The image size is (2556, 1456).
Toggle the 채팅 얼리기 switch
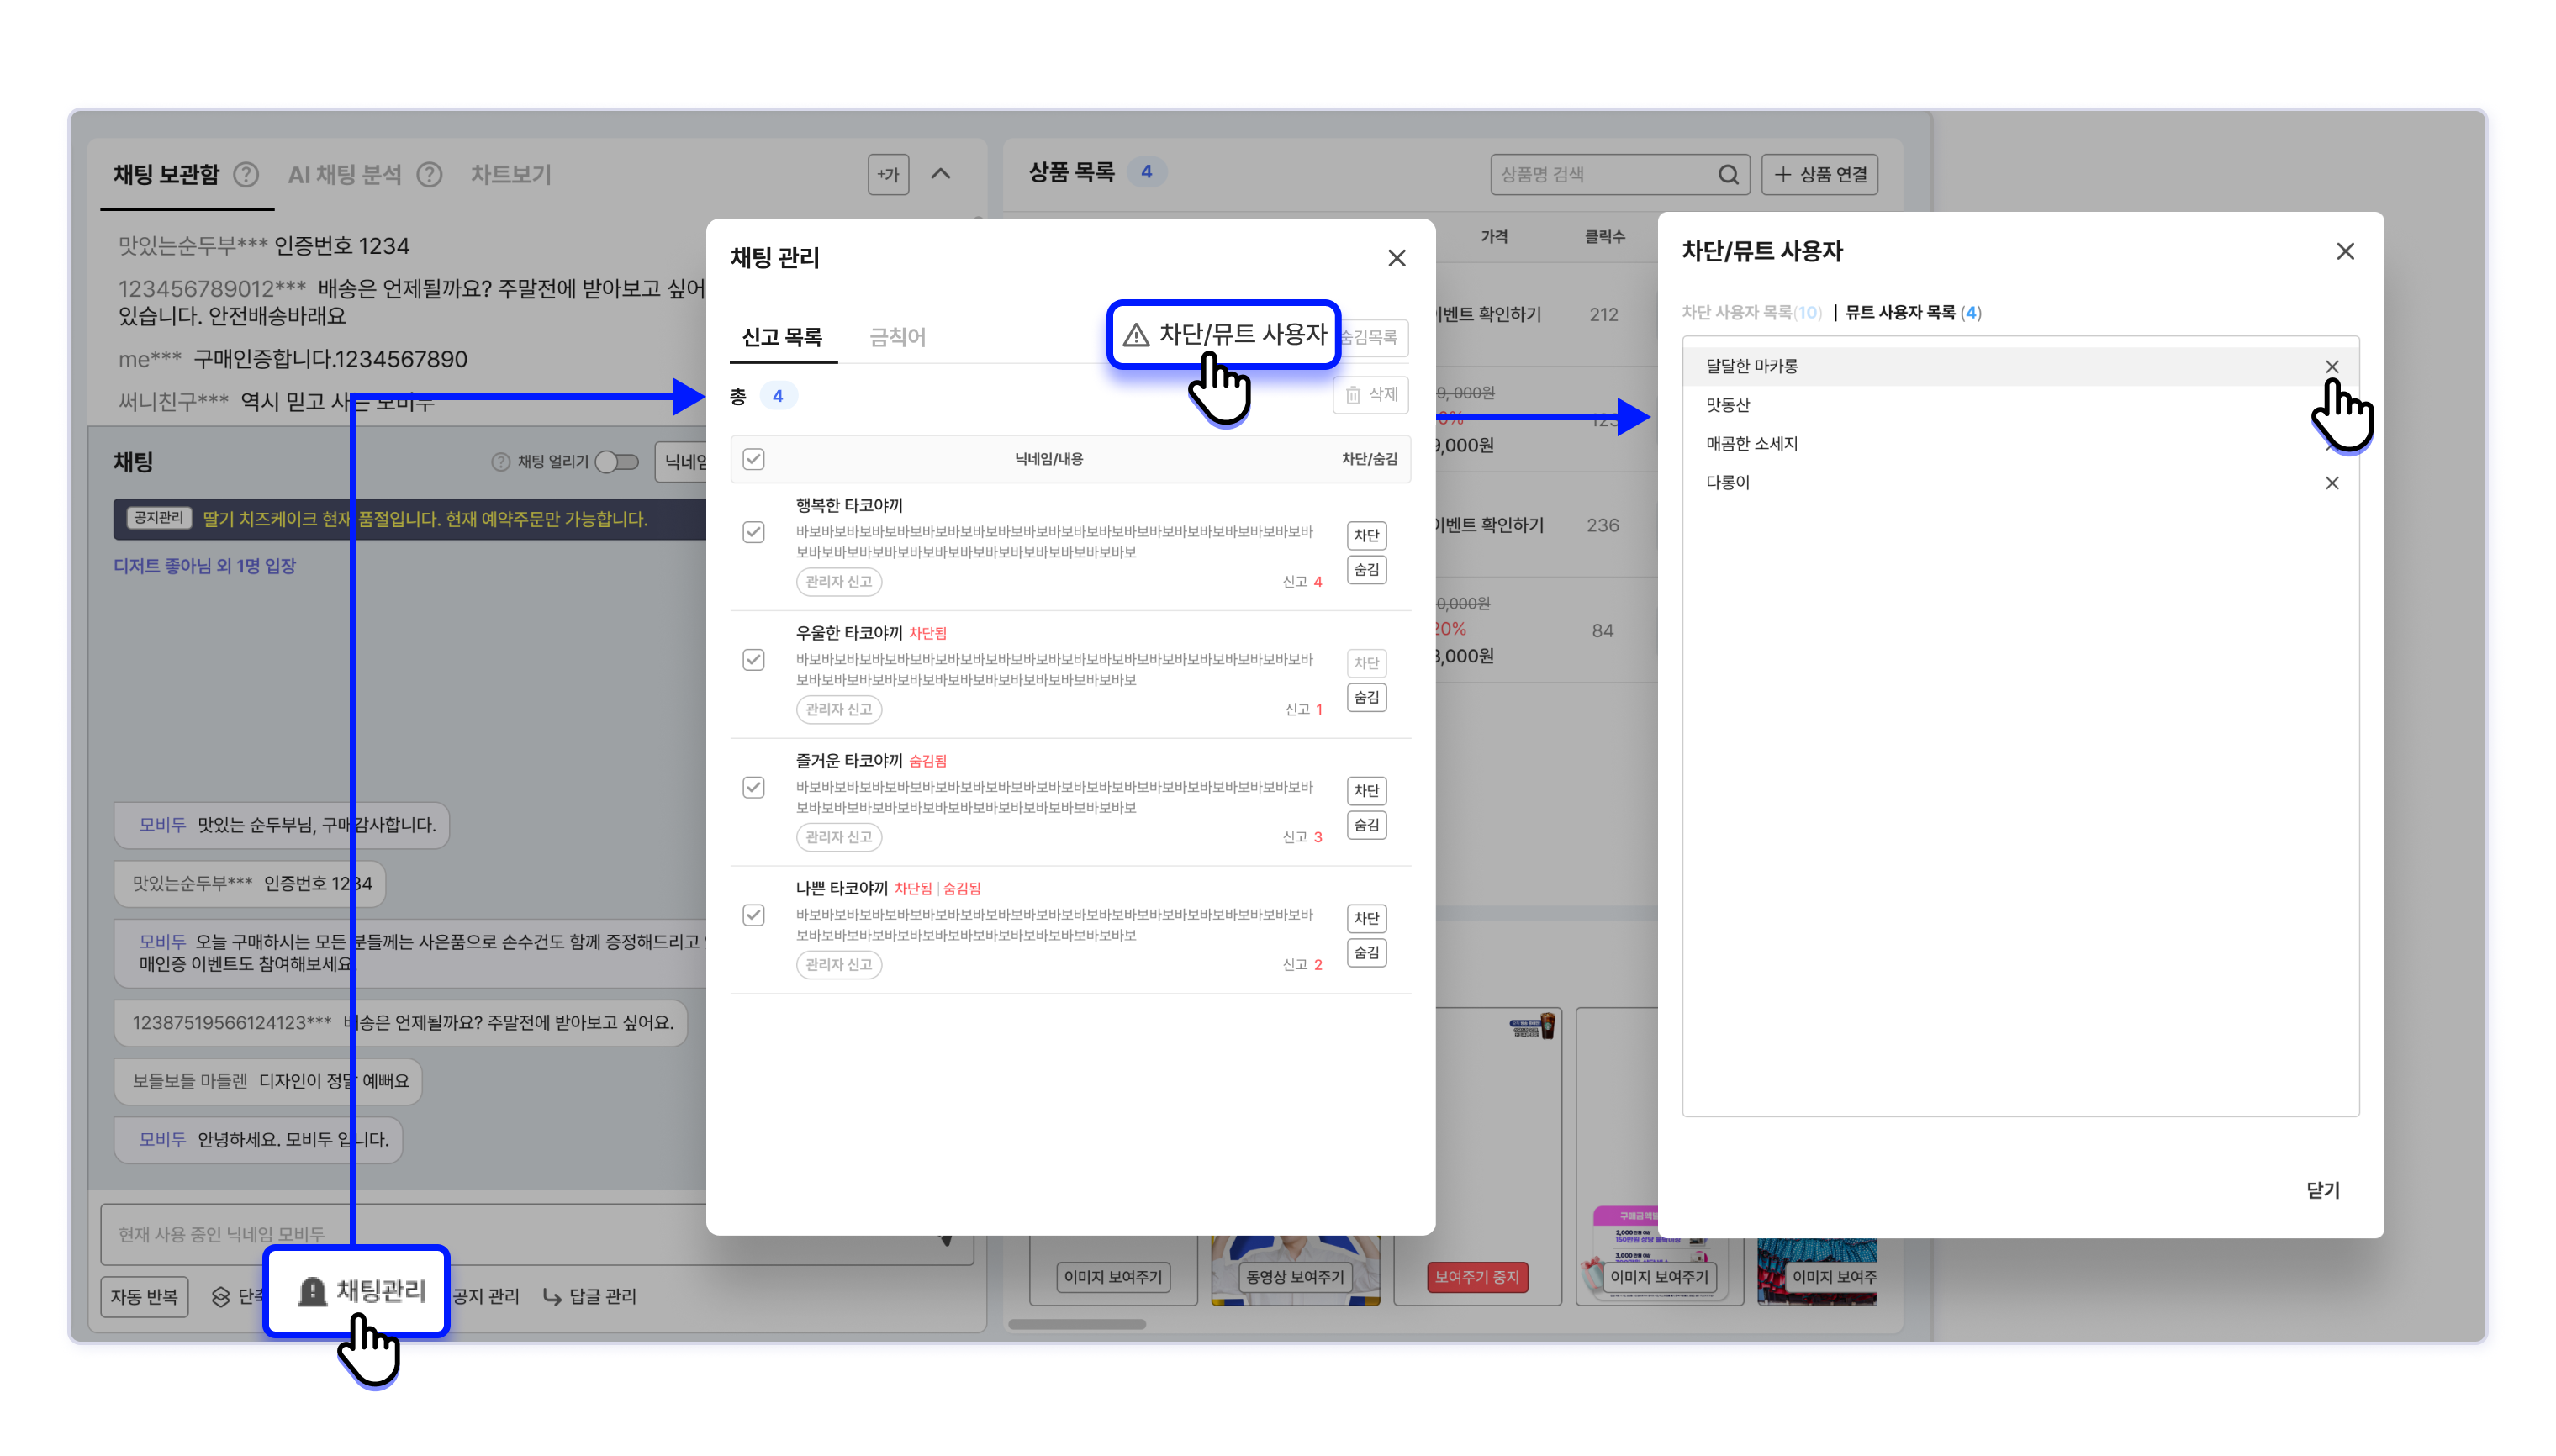pos(617,462)
